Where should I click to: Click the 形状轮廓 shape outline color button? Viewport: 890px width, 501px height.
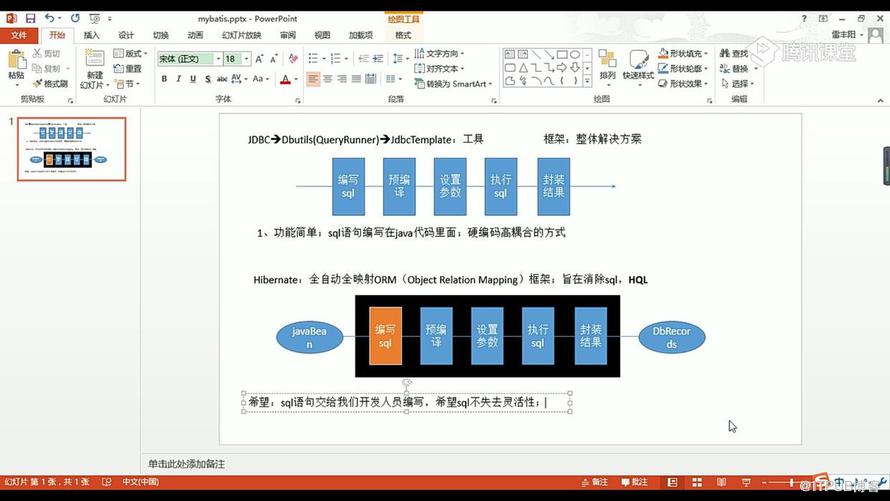pos(683,68)
